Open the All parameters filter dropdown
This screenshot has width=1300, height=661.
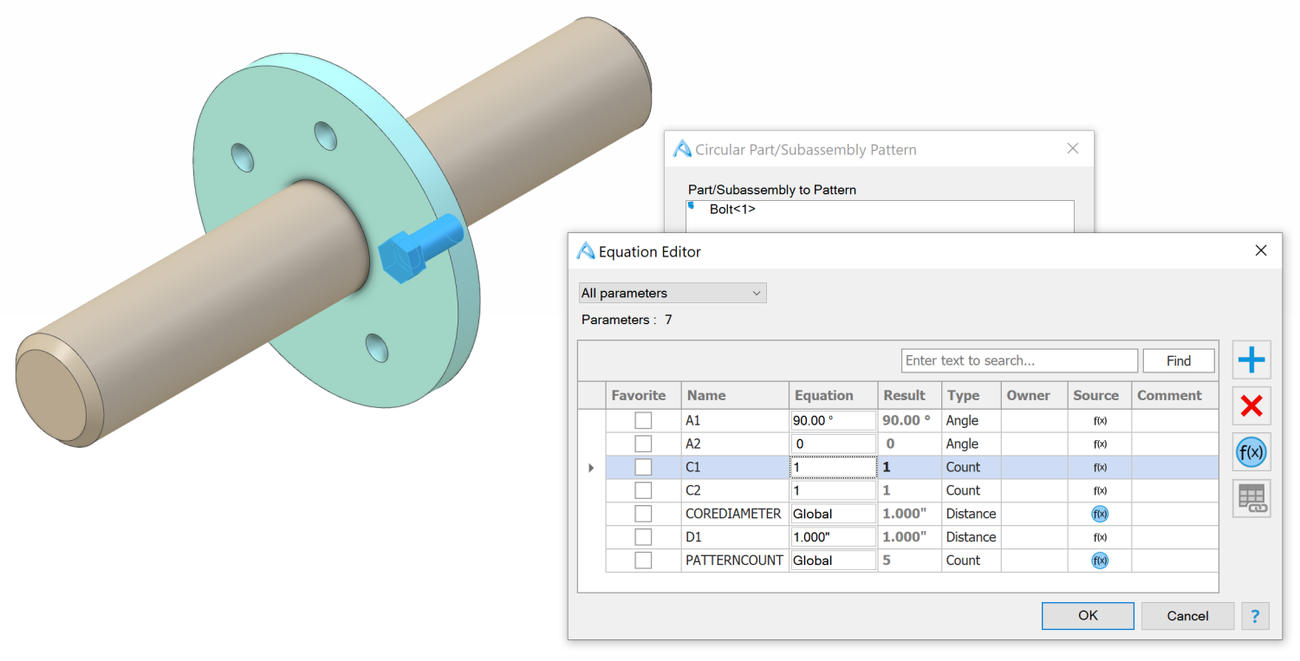pyautogui.click(x=673, y=293)
